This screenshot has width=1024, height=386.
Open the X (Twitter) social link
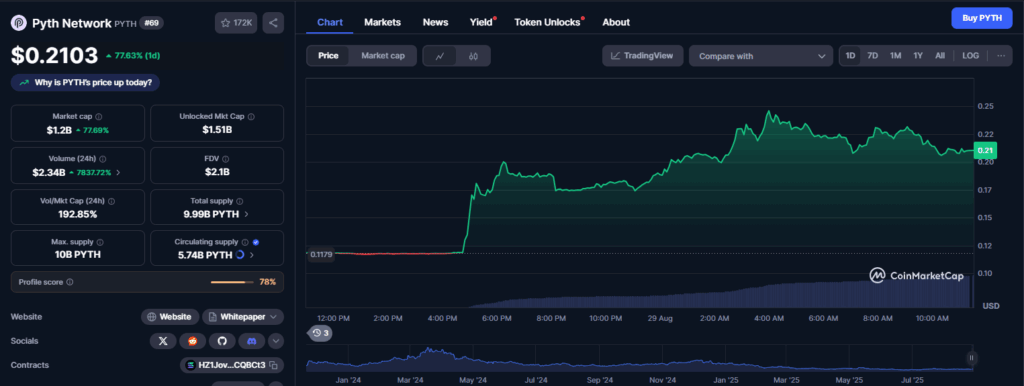pyautogui.click(x=163, y=341)
